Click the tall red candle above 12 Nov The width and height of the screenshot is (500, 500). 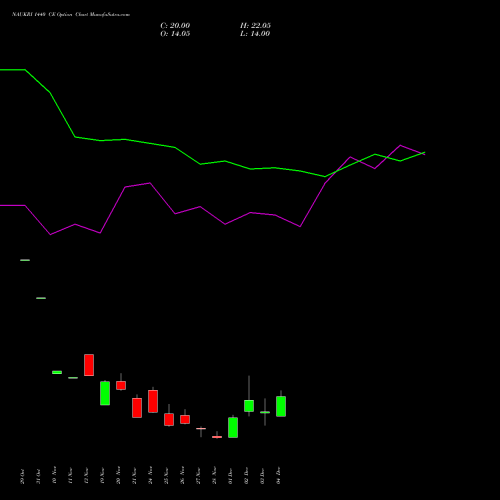pos(89,365)
